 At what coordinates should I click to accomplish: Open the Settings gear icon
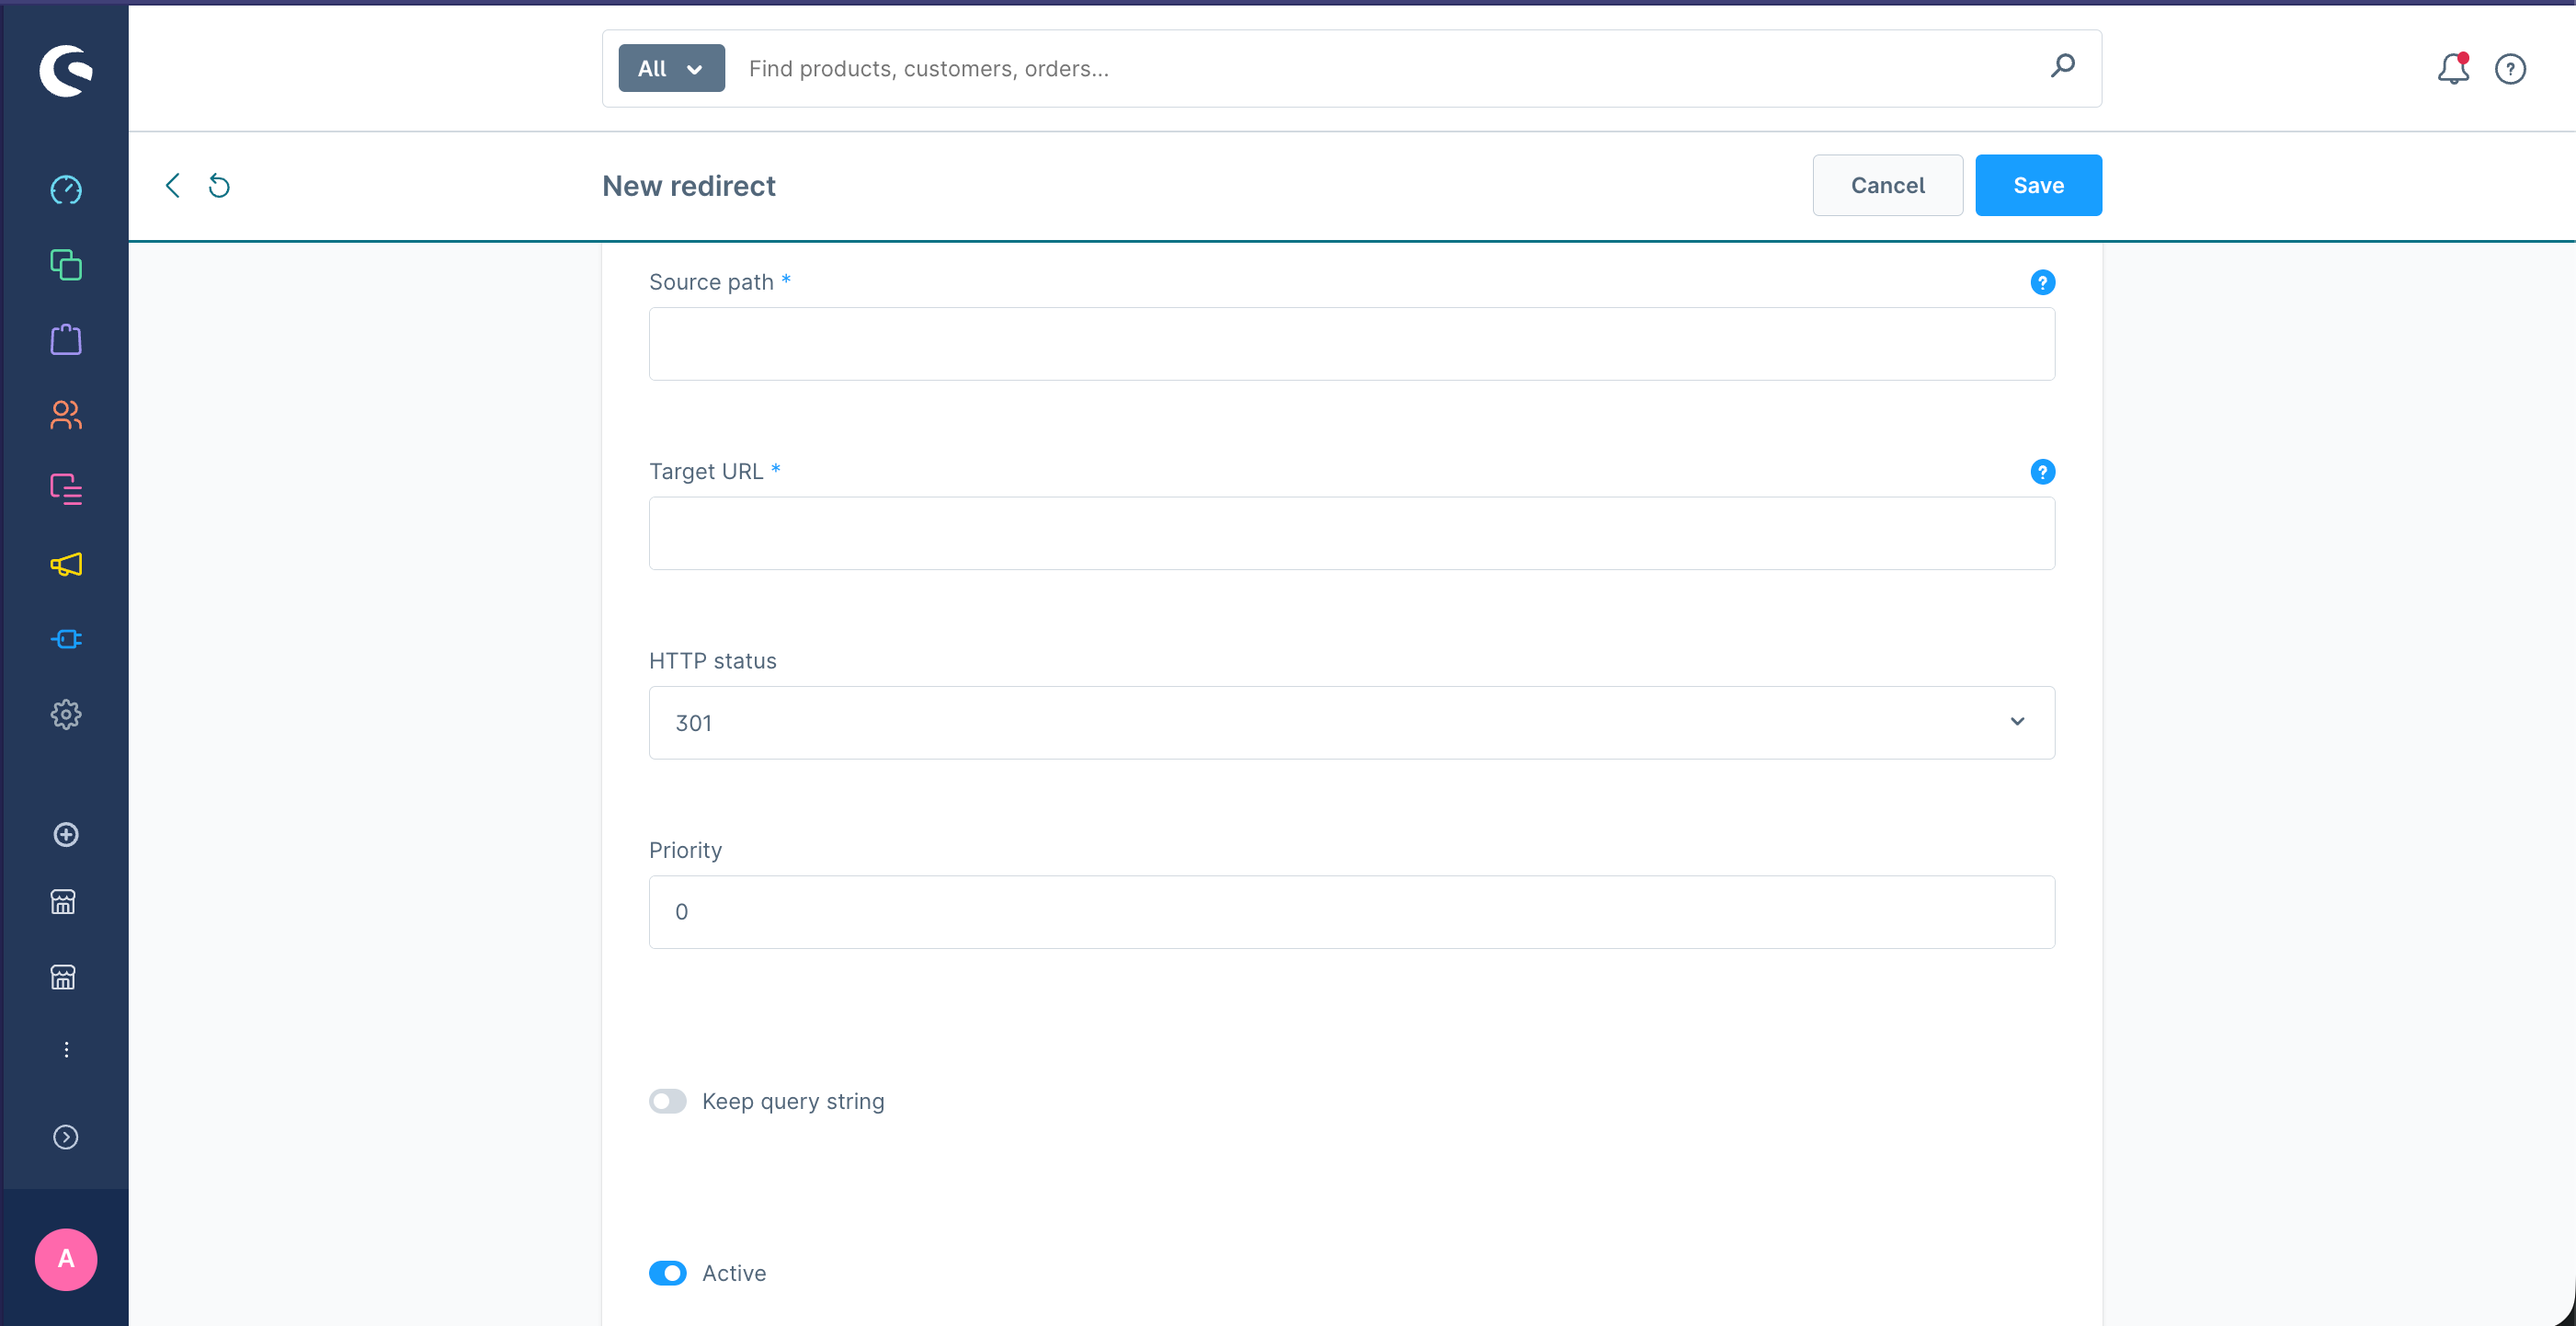pyautogui.click(x=66, y=714)
